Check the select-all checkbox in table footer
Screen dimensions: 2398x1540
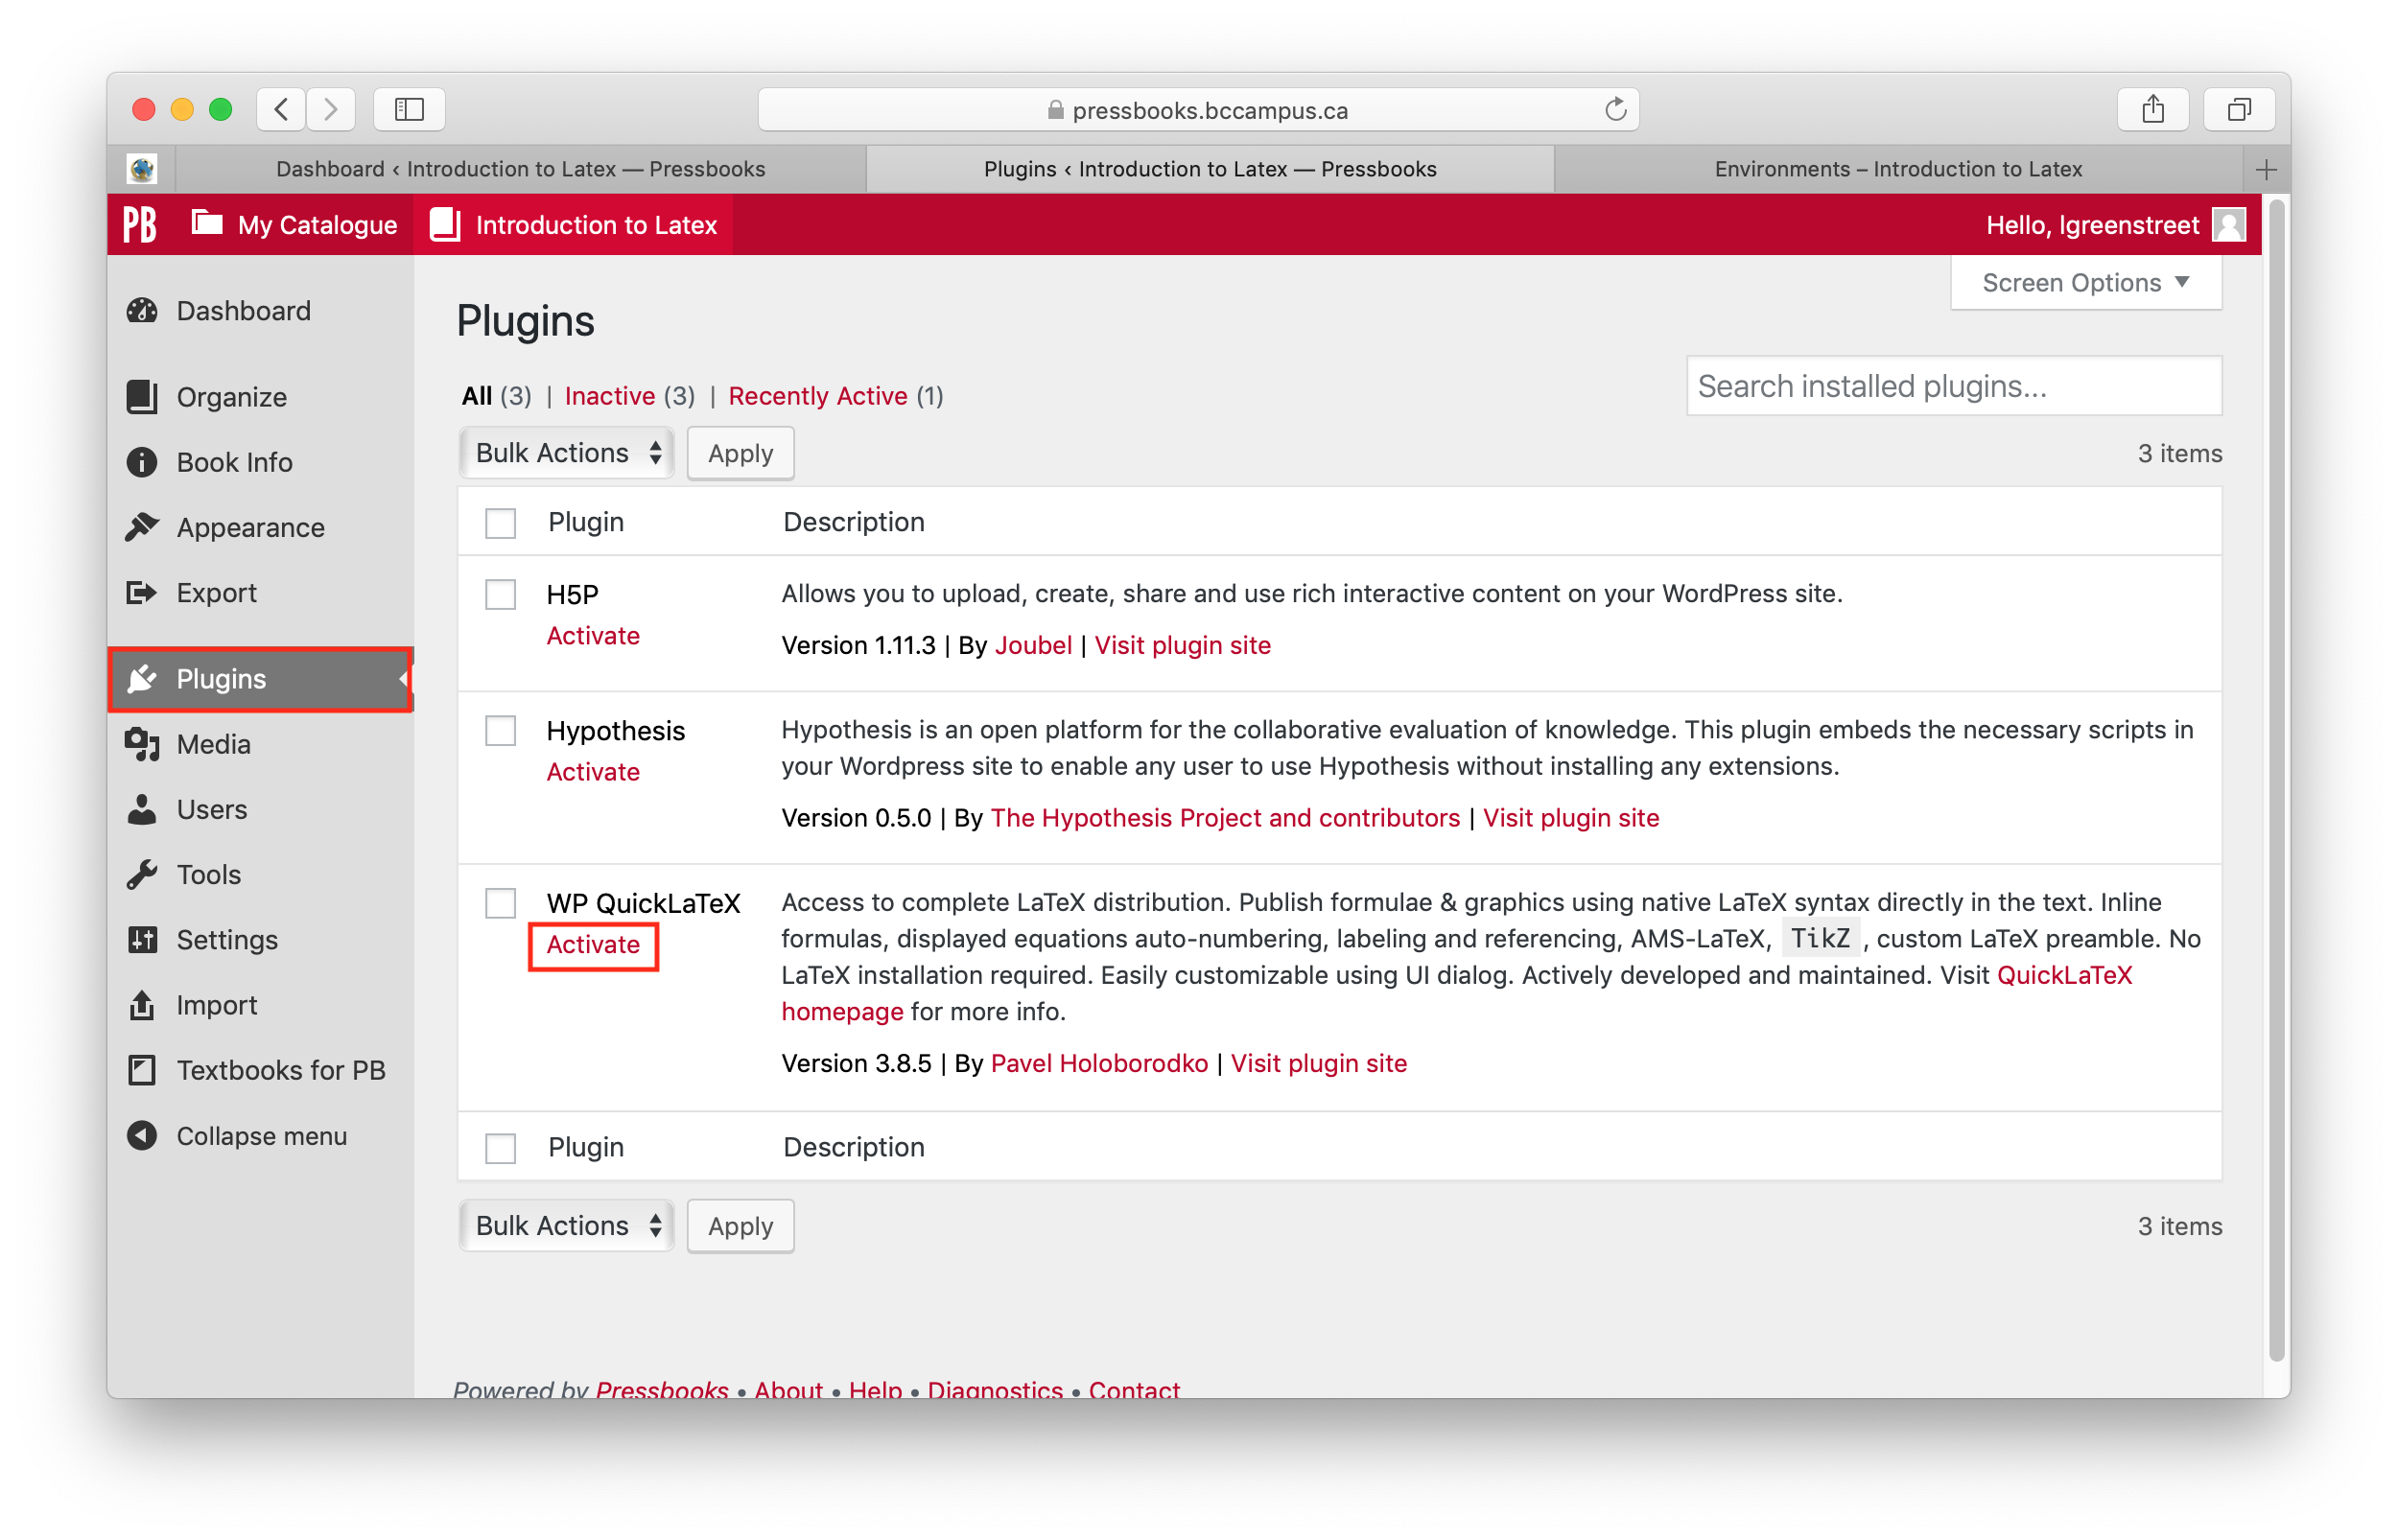(x=501, y=1148)
